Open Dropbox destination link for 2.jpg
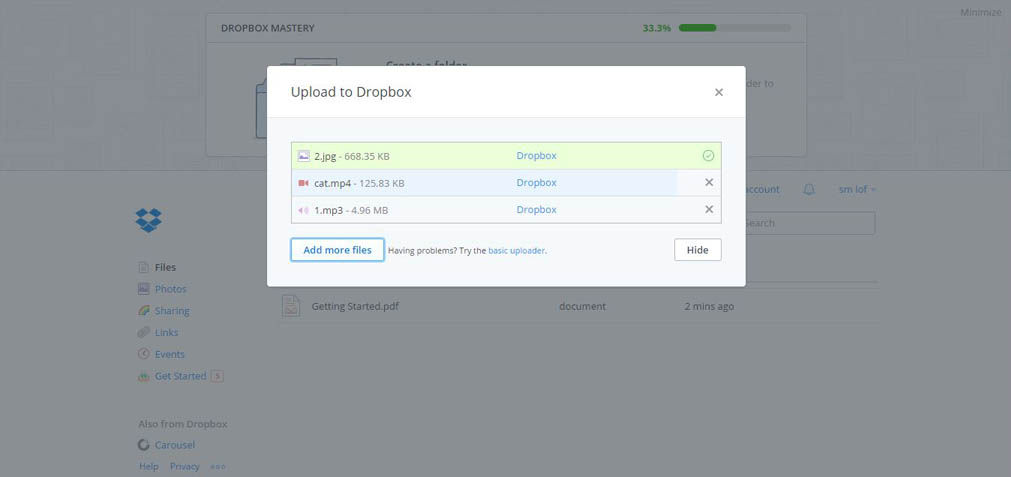The width and height of the screenshot is (1011, 477). click(x=536, y=155)
